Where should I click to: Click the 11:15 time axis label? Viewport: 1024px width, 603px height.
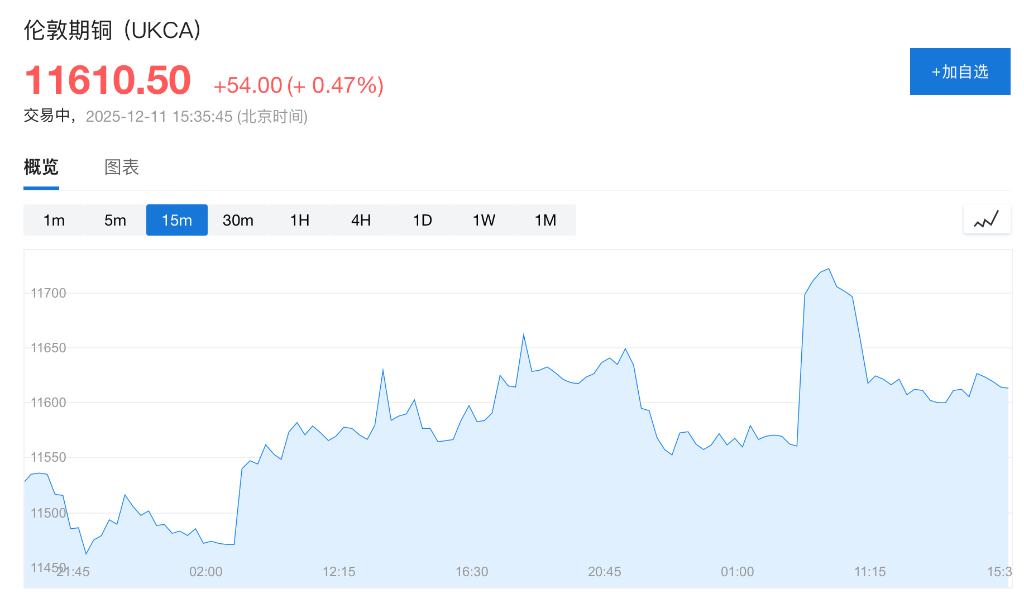click(870, 572)
